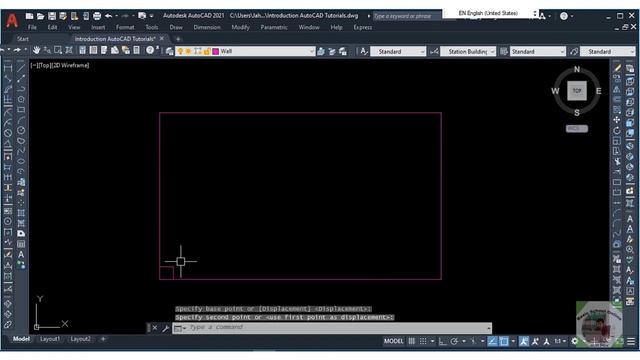640x360 pixels.
Task: Toggle MODEL space button in status bar
Action: pos(393,341)
